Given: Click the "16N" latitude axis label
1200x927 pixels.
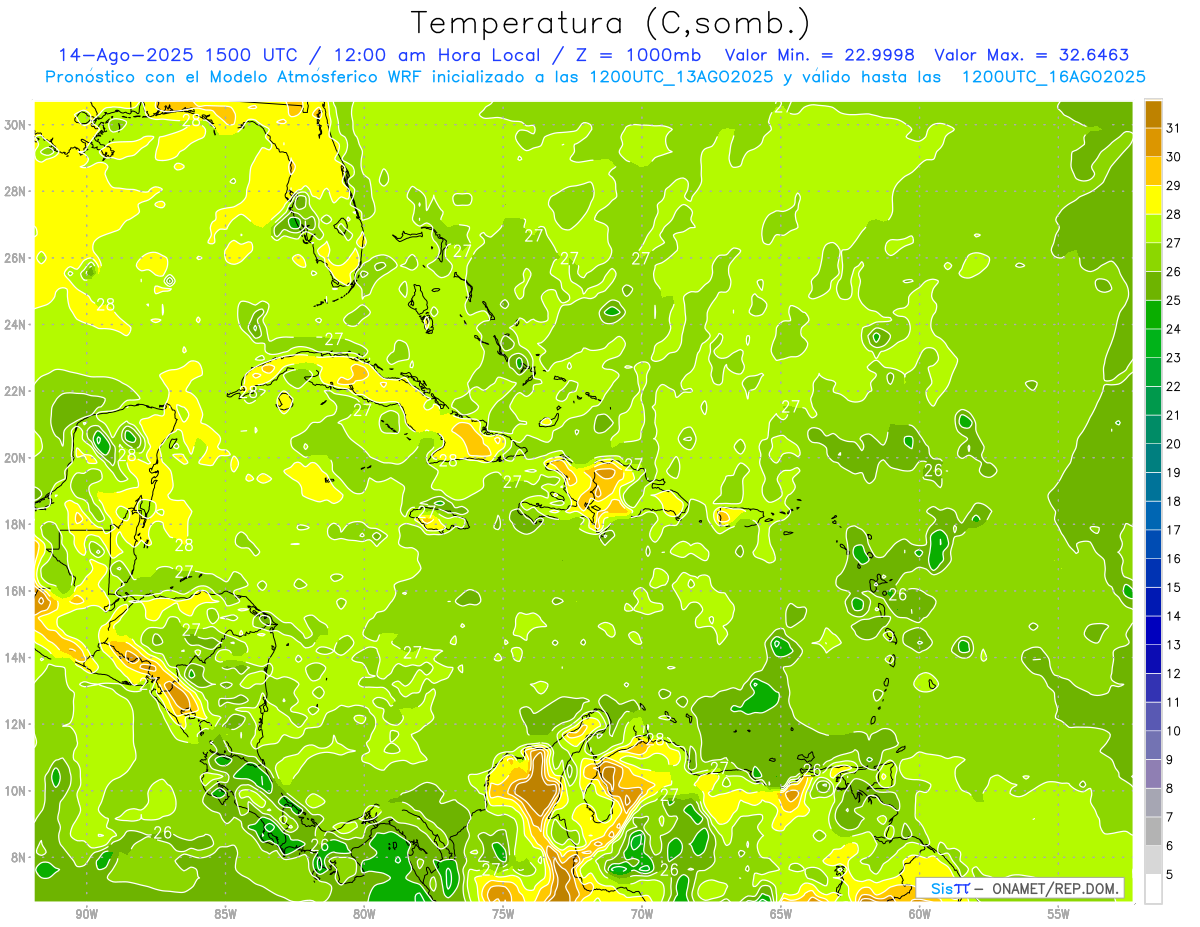Looking at the screenshot, I should [x=16, y=591].
